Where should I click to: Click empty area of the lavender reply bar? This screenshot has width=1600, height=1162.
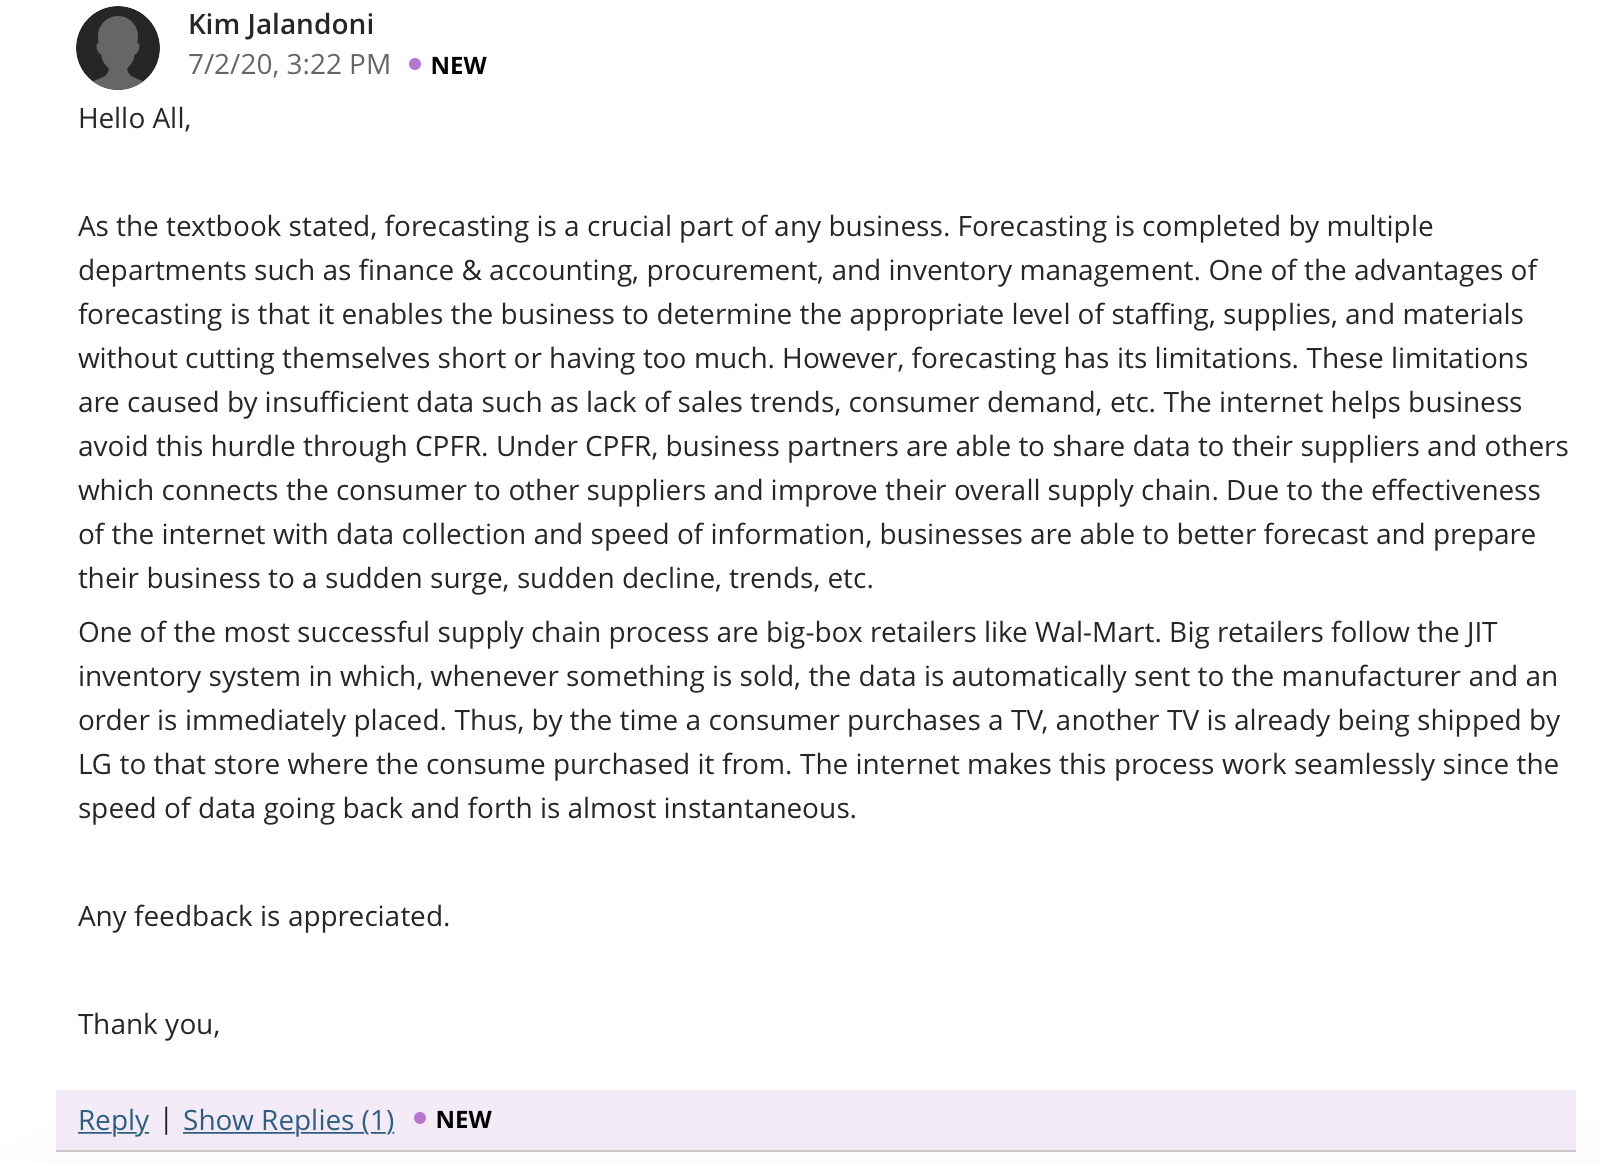pyautogui.click(x=1030, y=1119)
